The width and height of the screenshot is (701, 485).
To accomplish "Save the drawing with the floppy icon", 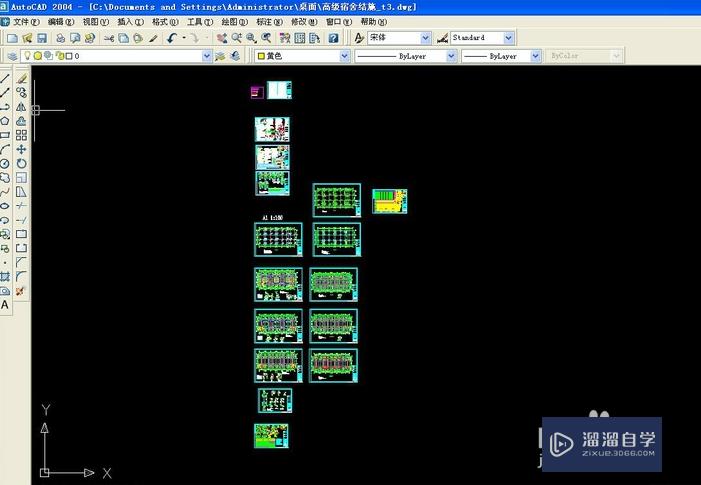I will tap(42, 38).
